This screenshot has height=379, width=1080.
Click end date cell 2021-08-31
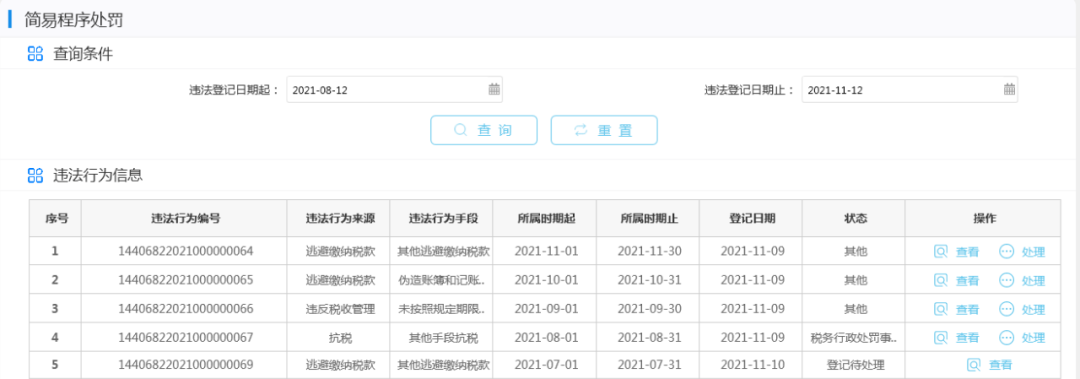point(648,338)
